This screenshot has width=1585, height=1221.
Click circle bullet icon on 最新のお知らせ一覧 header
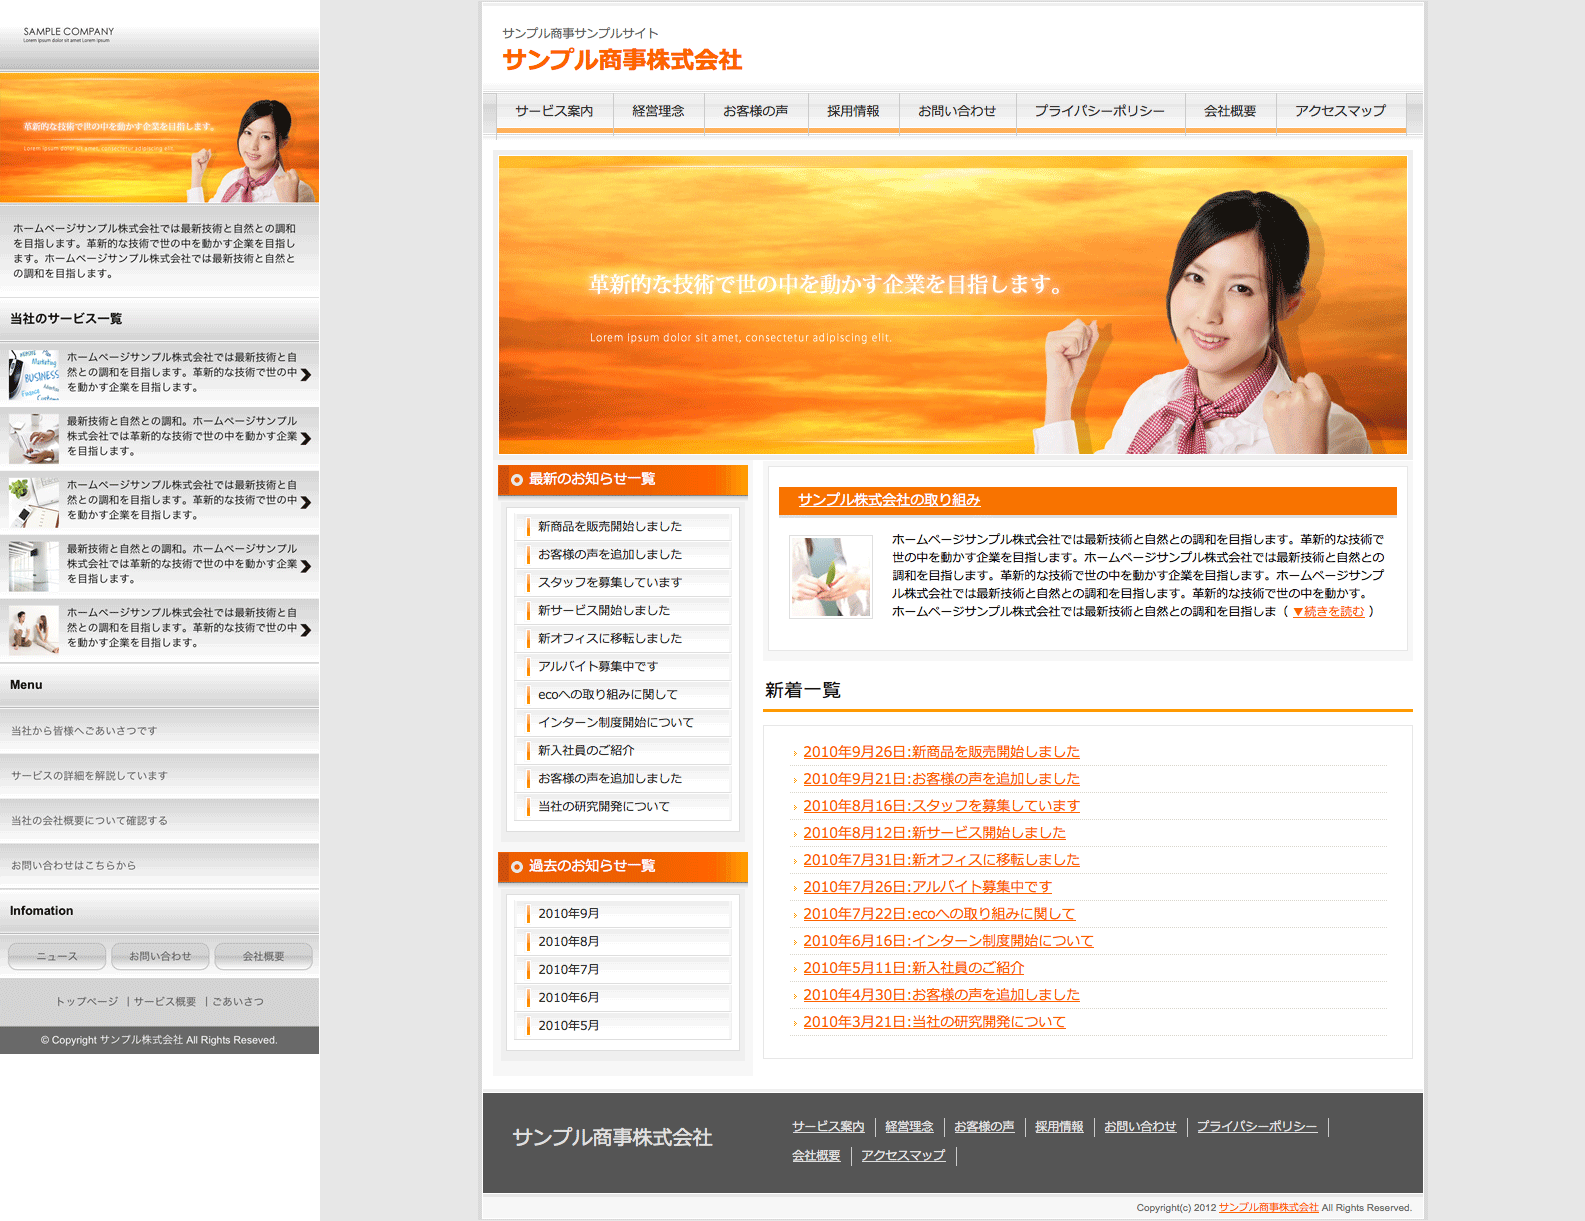tap(517, 480)
